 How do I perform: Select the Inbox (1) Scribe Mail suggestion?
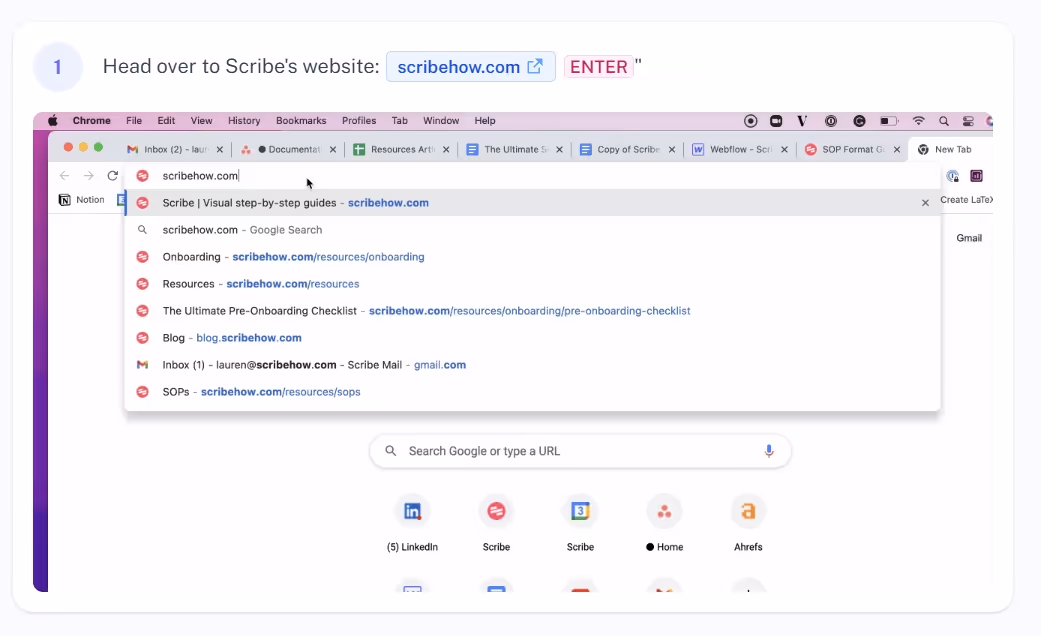tap(532, 365)
